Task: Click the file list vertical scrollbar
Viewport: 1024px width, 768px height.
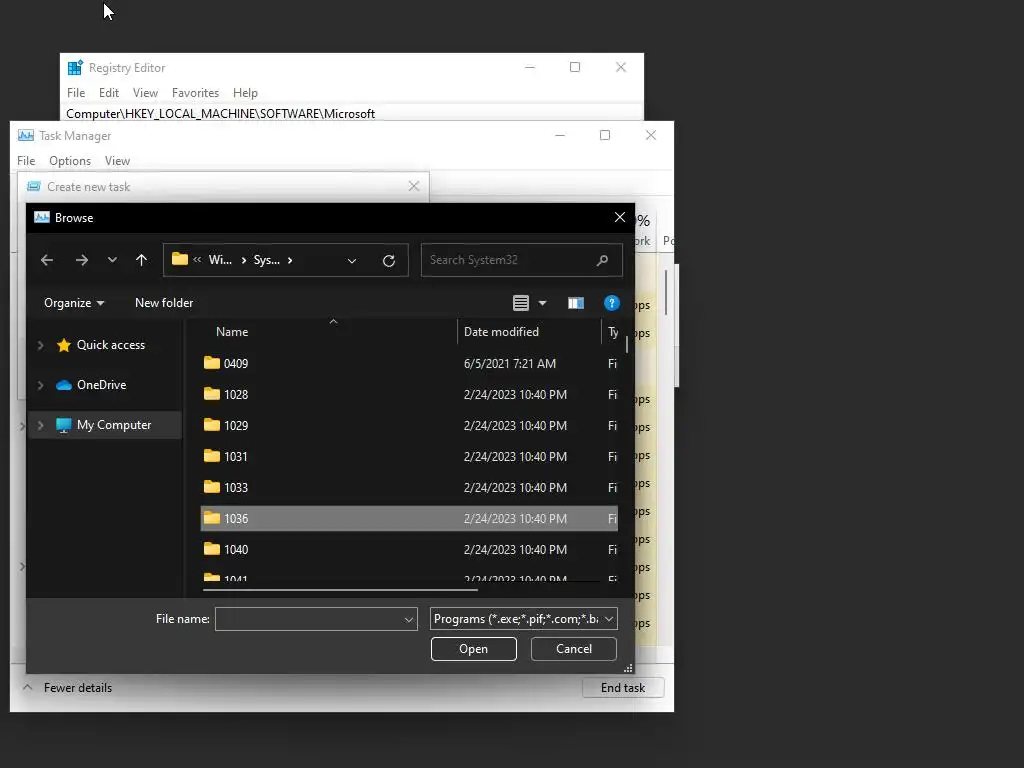Action: point(626,345)
